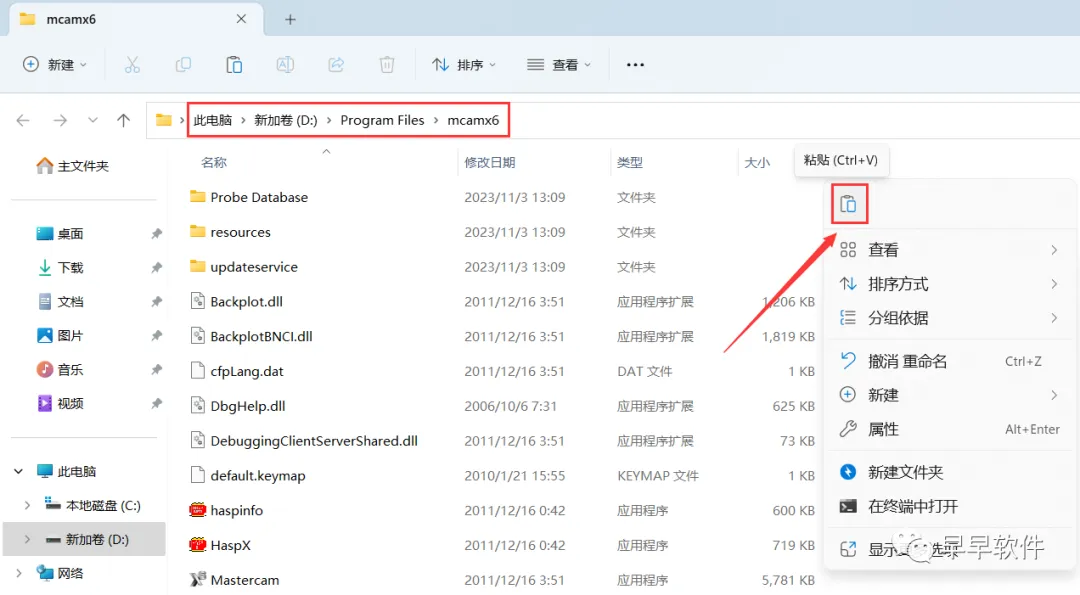Open 排序方式 submenu in context menu
The width and height of the screenshot is (1080, 595).
pos(949,284)
